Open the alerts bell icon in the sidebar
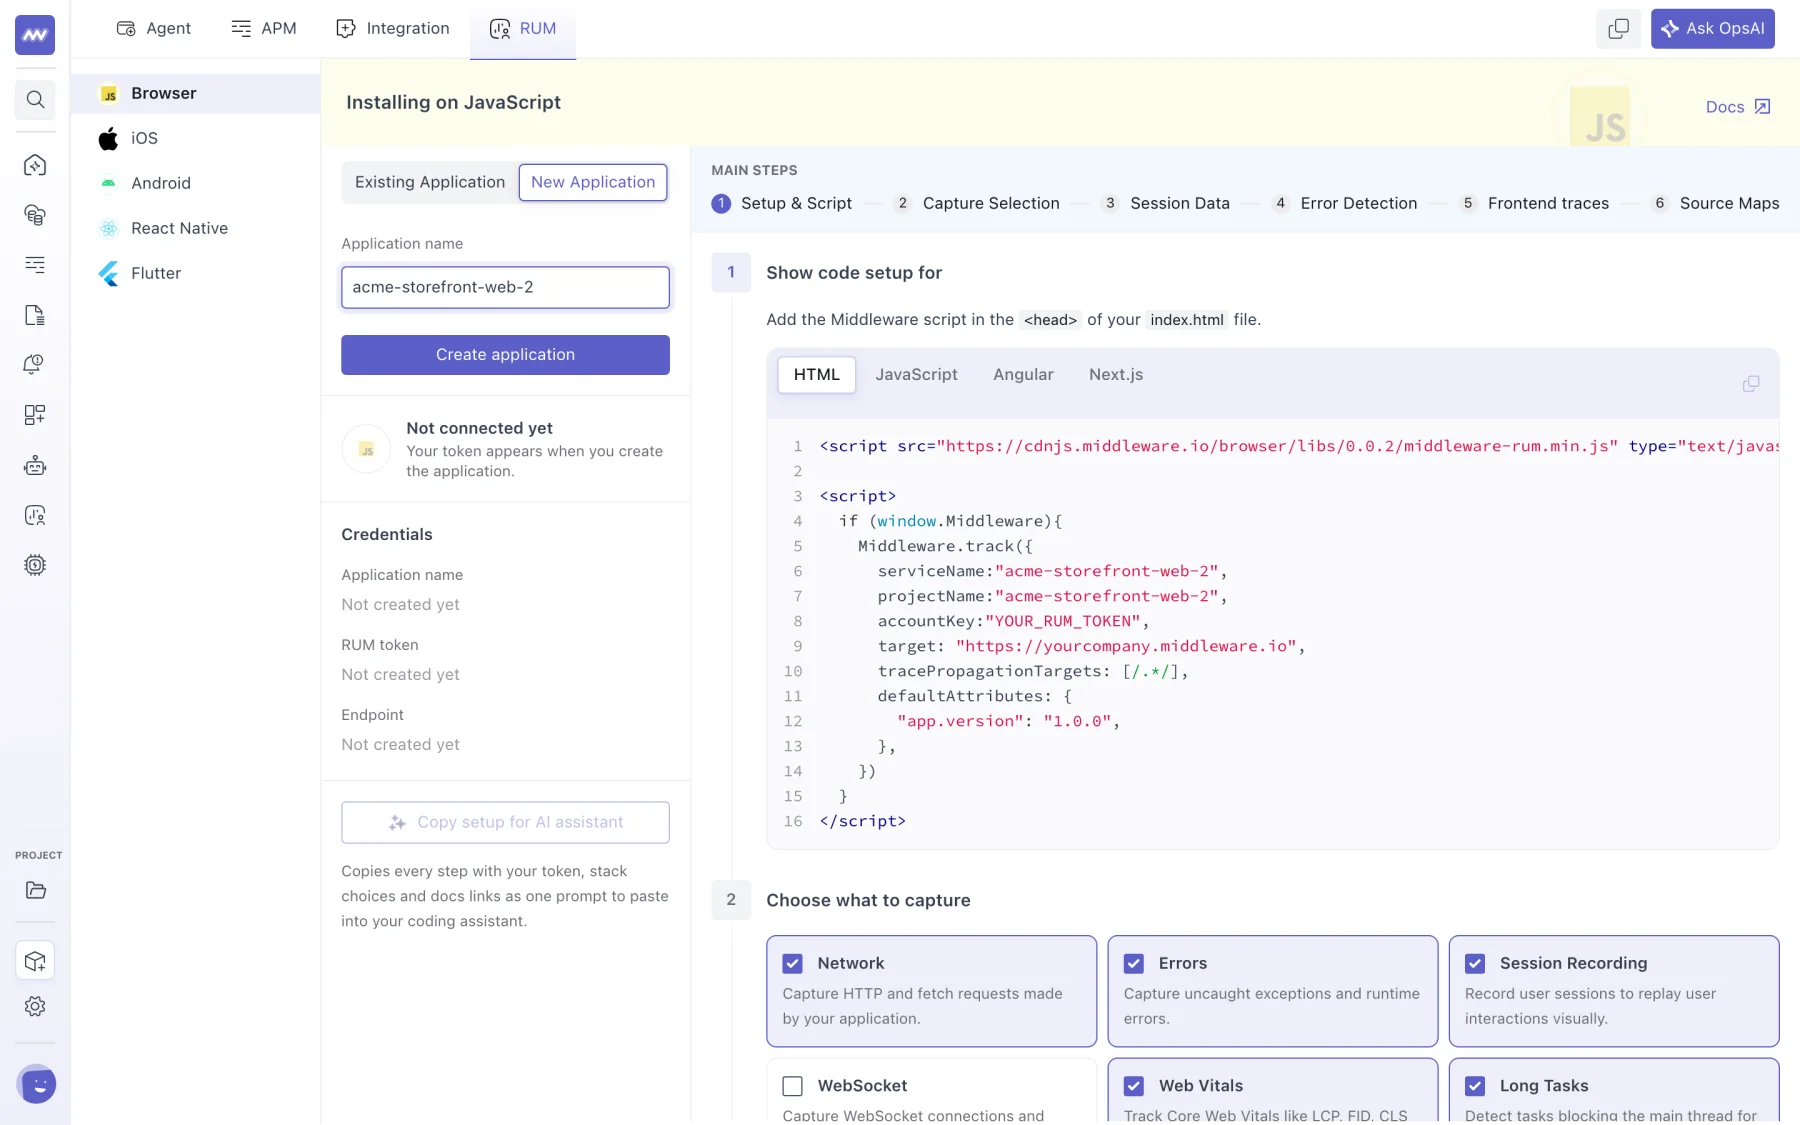This screenshot has height=1125, width=1800. [35, 365]
